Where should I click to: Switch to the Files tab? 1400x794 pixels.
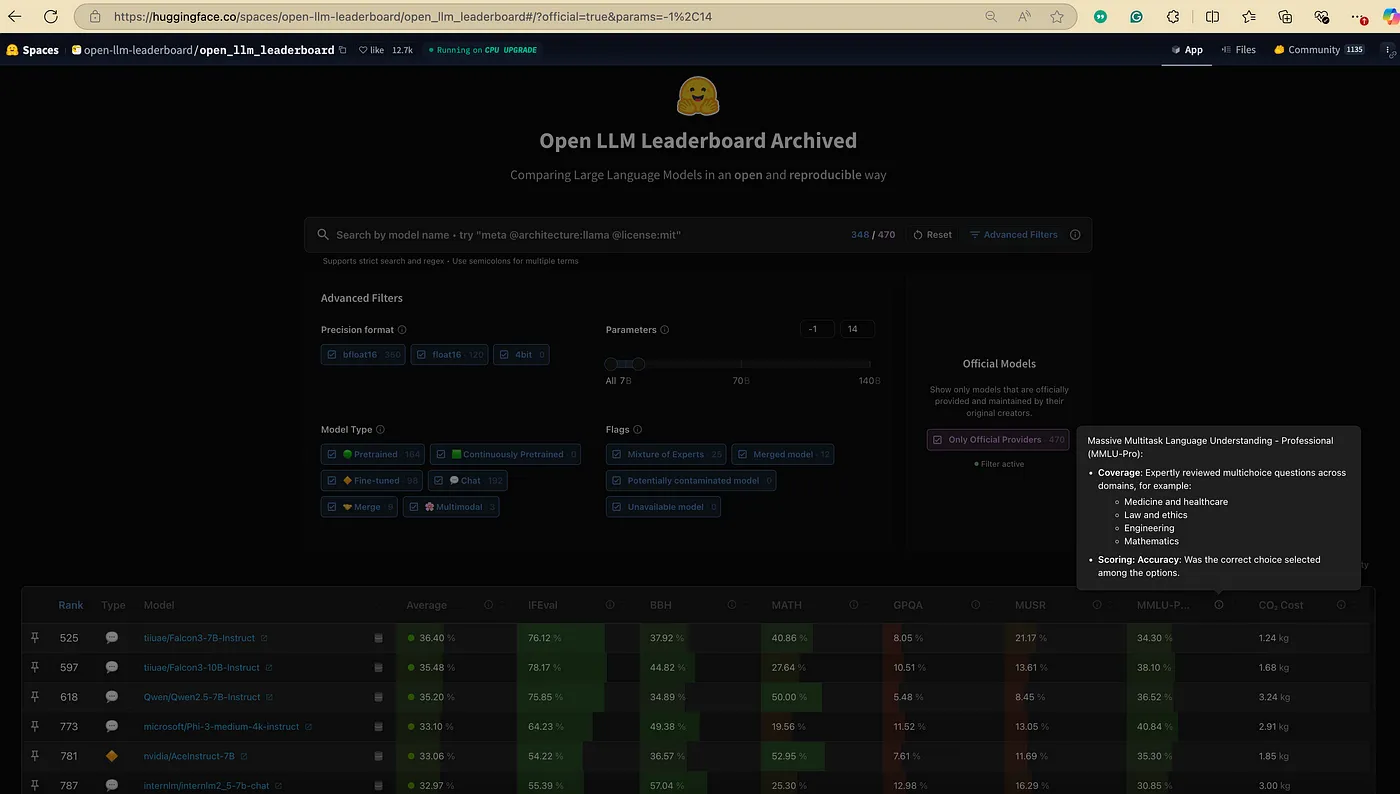(x=1238, y=50)
